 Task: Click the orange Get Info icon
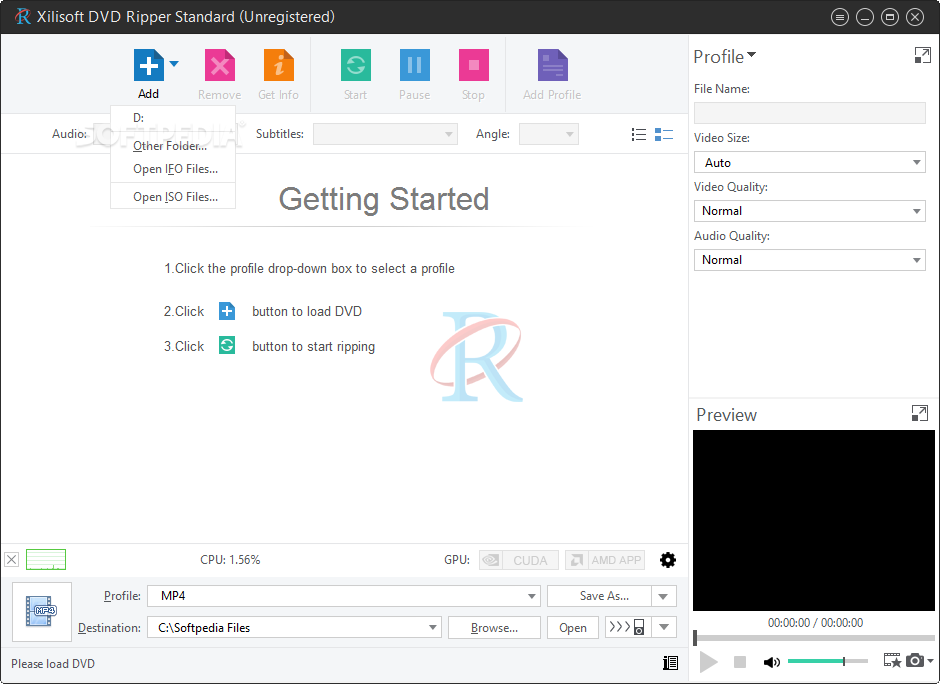[279, 65]
